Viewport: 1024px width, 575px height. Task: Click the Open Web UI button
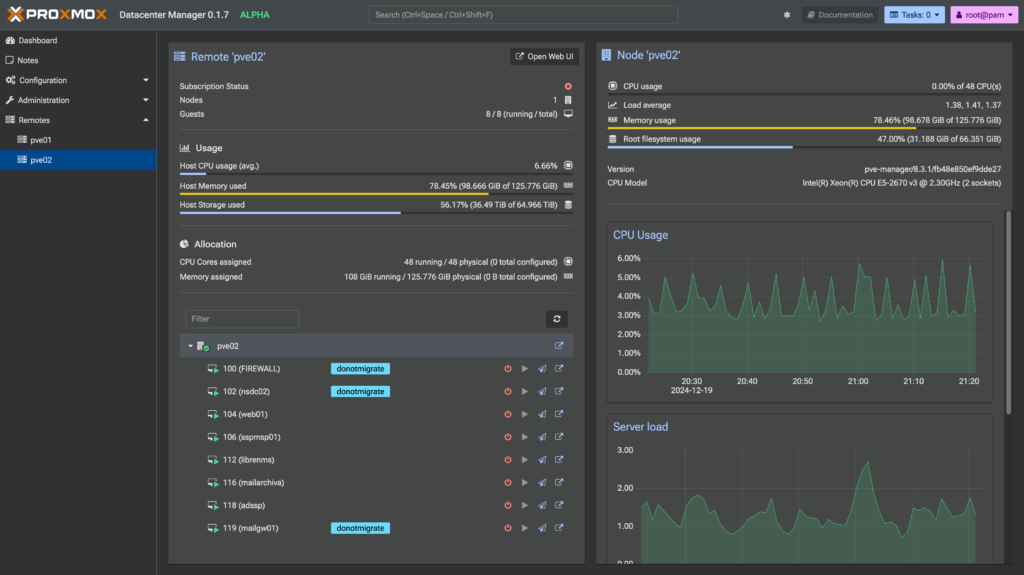tap(544, 57)
